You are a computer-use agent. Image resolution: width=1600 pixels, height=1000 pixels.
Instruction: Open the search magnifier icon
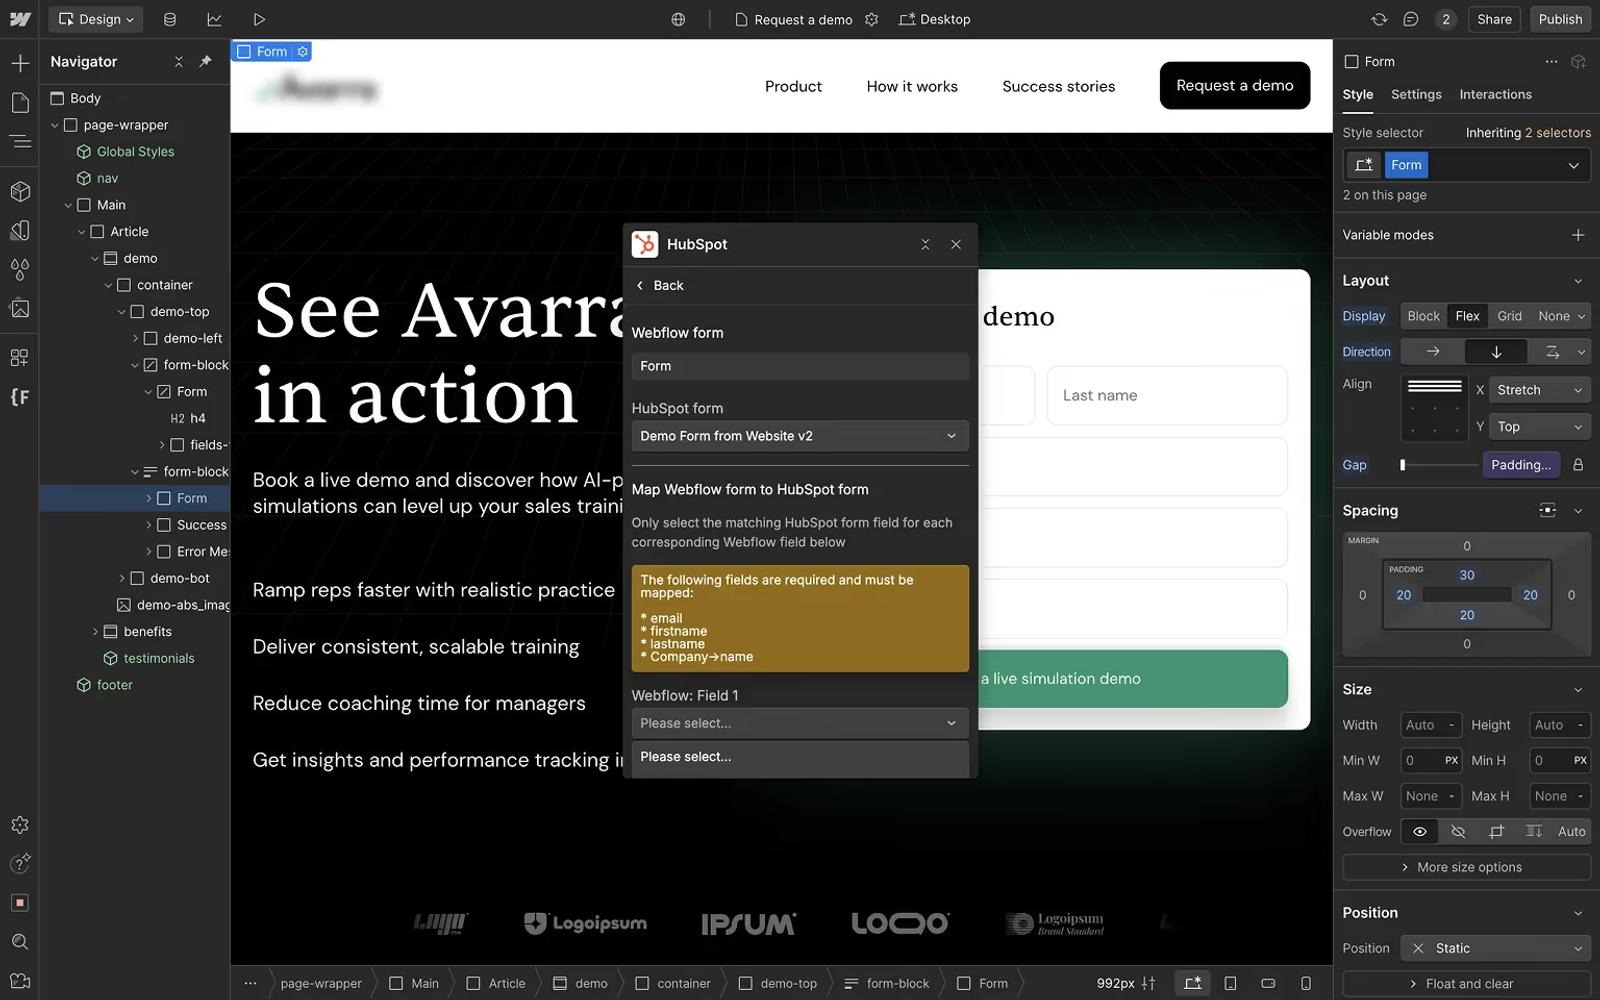point(20,942)
